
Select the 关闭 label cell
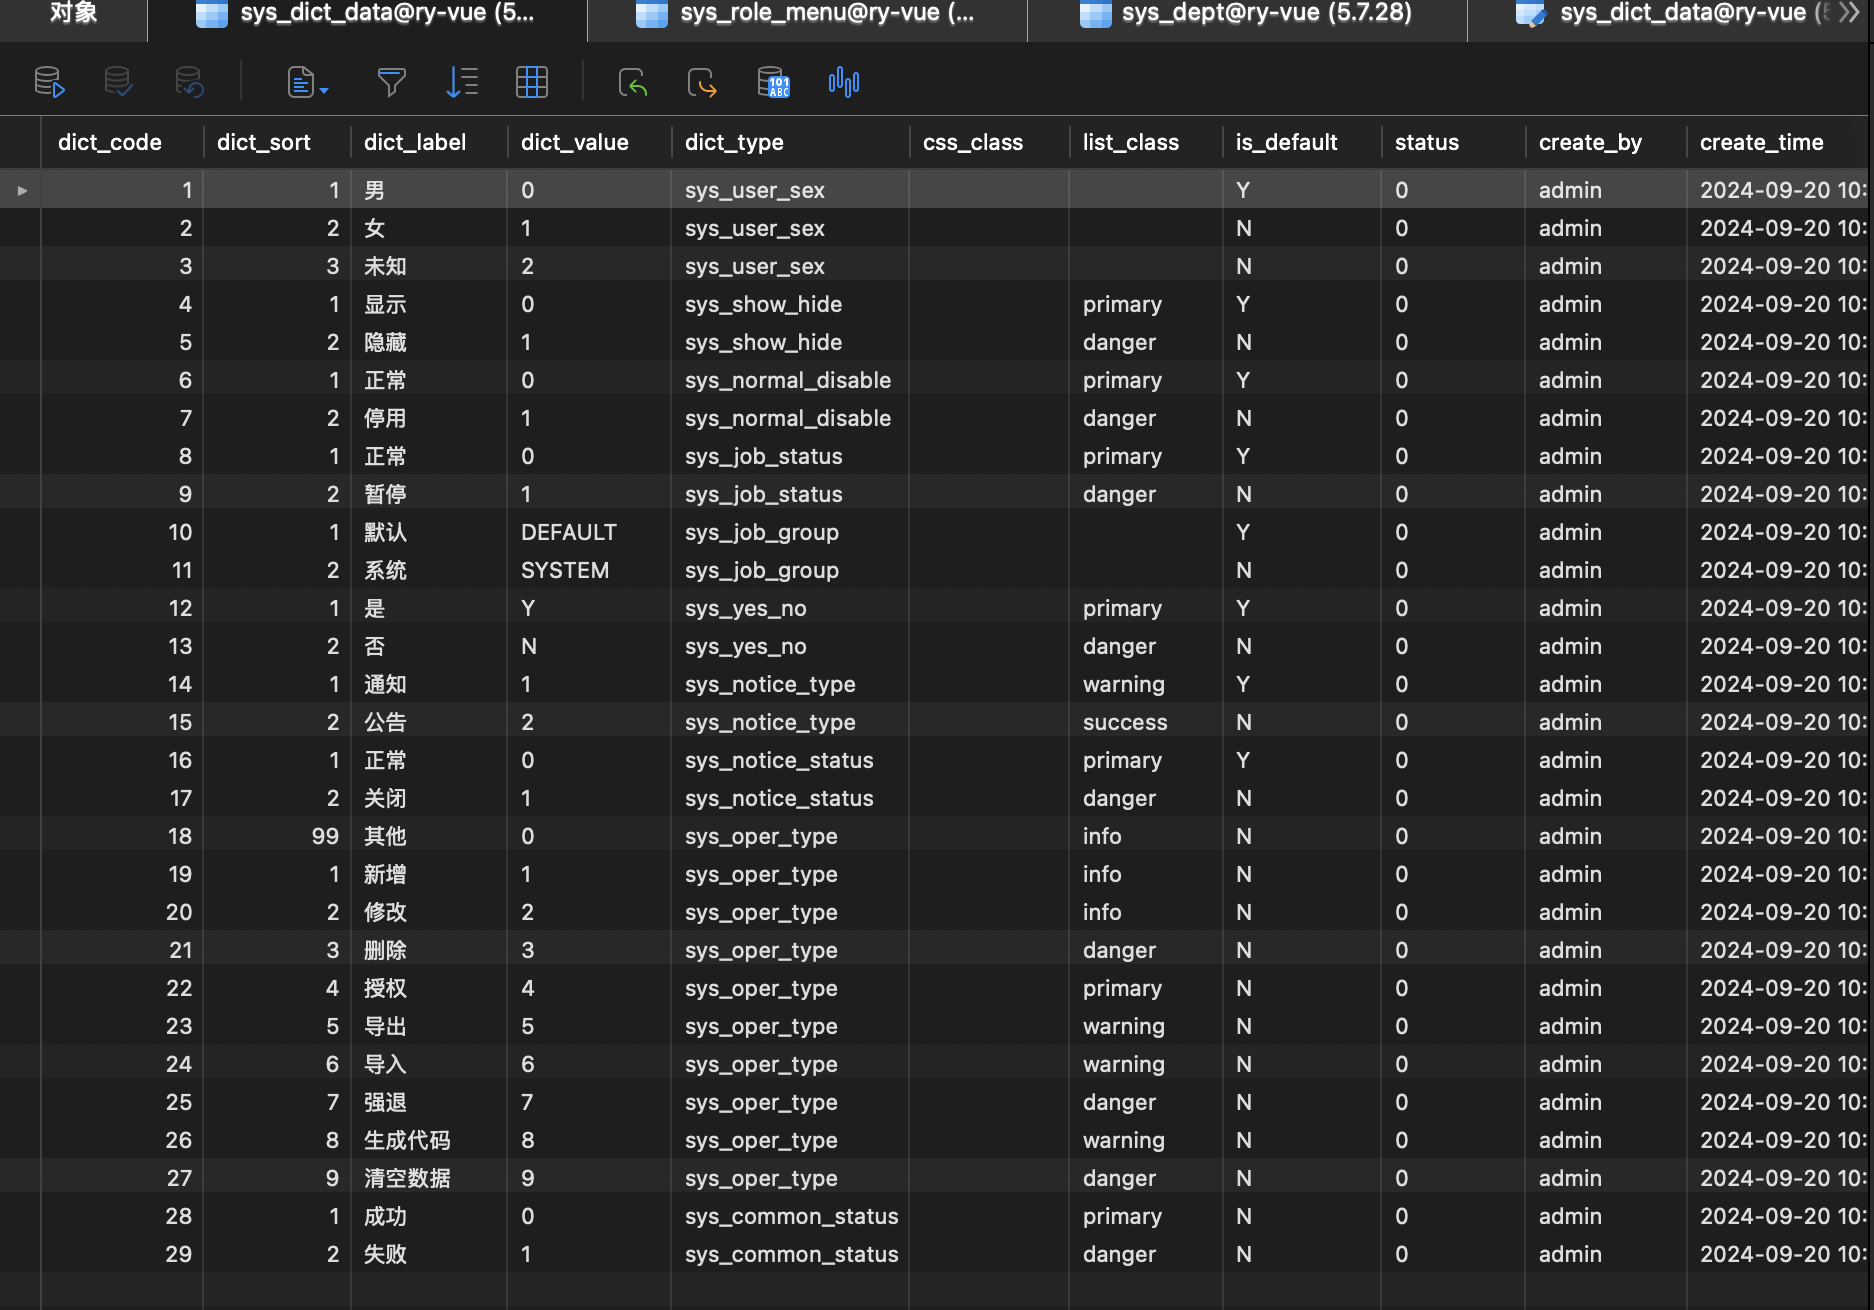tap(429, 798)
